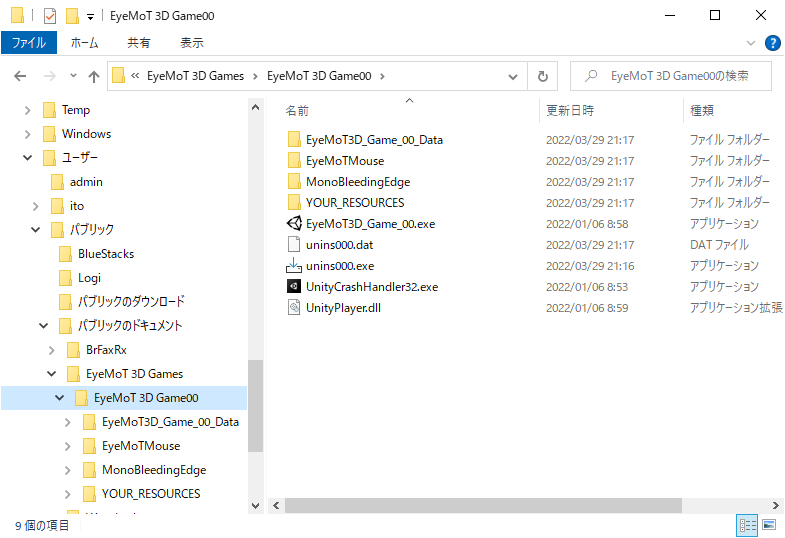Click EyeMoT 3D Game00 in address breadcrumb
This screenshot has height=538, width=785.
coord(319,76)
